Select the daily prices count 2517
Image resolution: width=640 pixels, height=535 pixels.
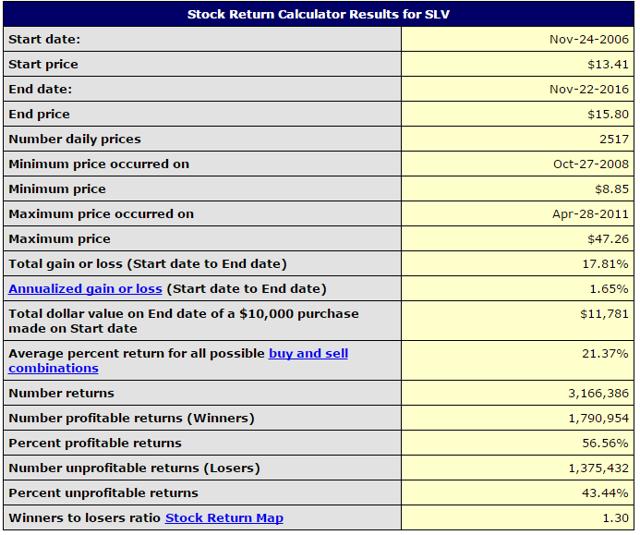coord(614,139)
